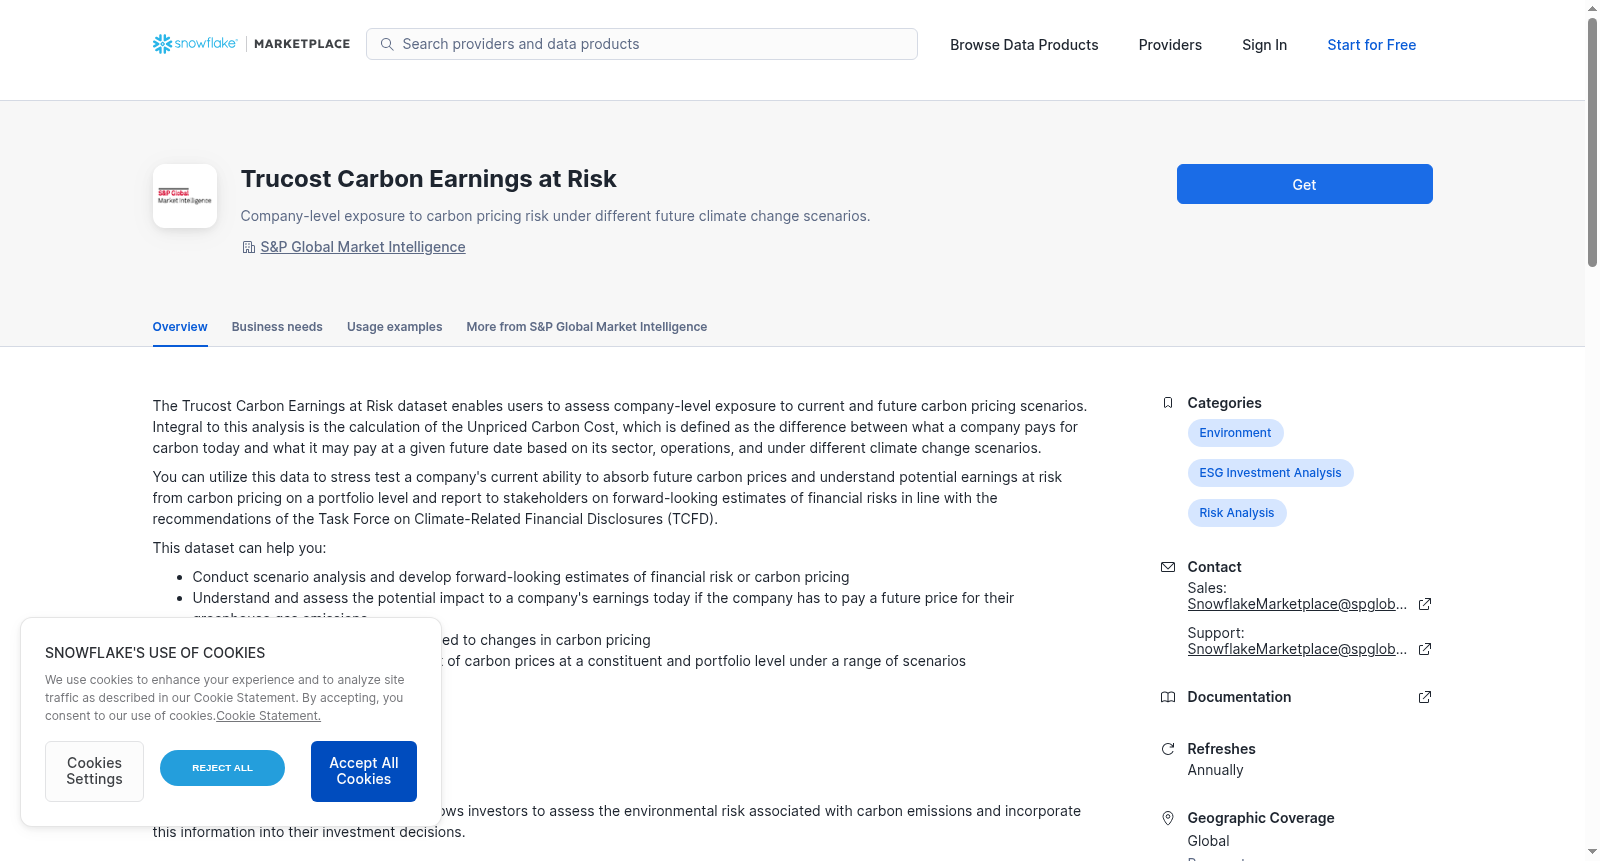The width and height of the screenshot is (1600, 861).
Task: Click the 'Annually' refresh value
Action: point(1215,770)
